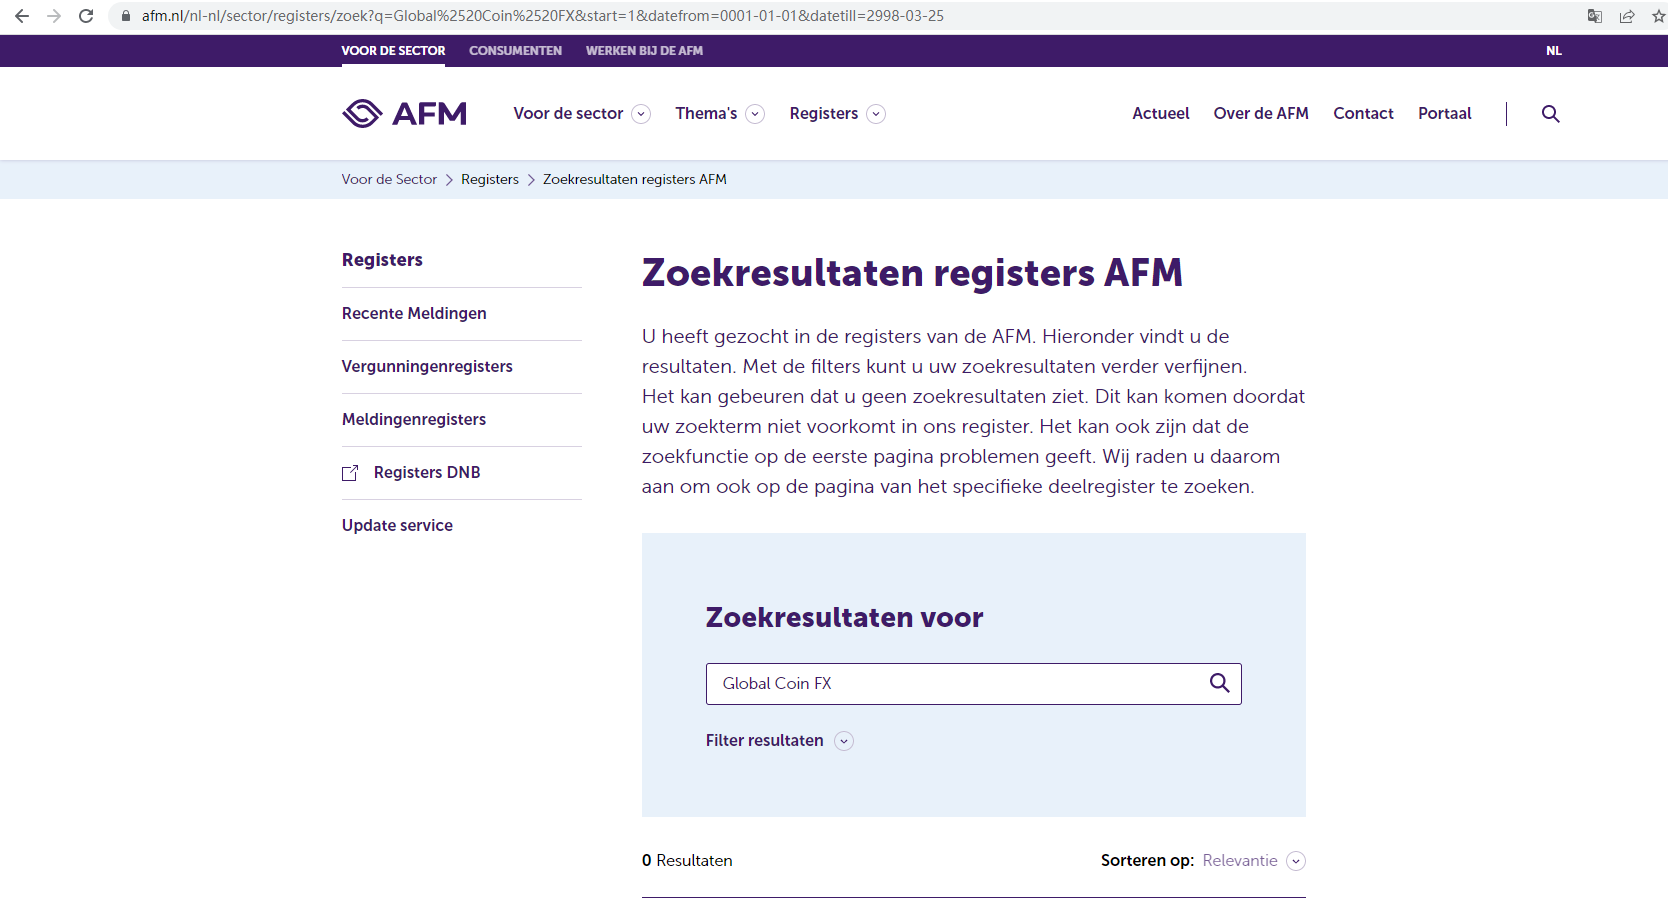Expand the Thema's dropdown
This screenshot has width=1668, height=906.
(719, 114)
